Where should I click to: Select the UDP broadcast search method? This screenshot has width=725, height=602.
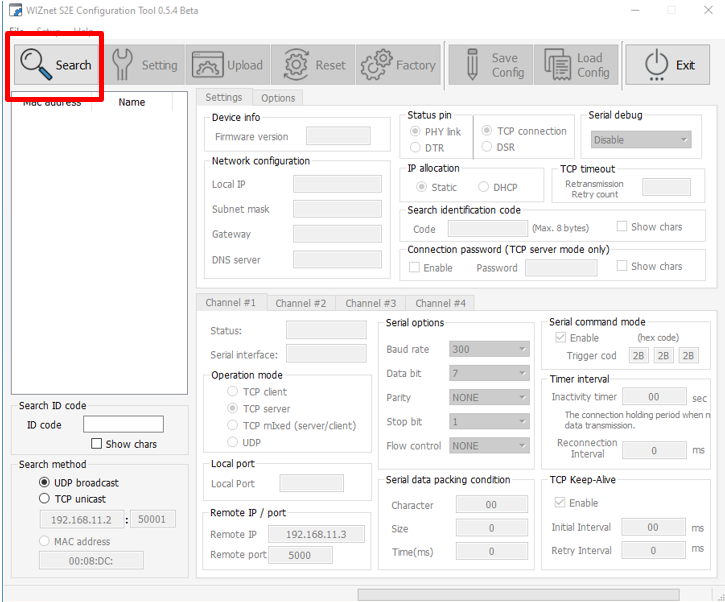44,482
